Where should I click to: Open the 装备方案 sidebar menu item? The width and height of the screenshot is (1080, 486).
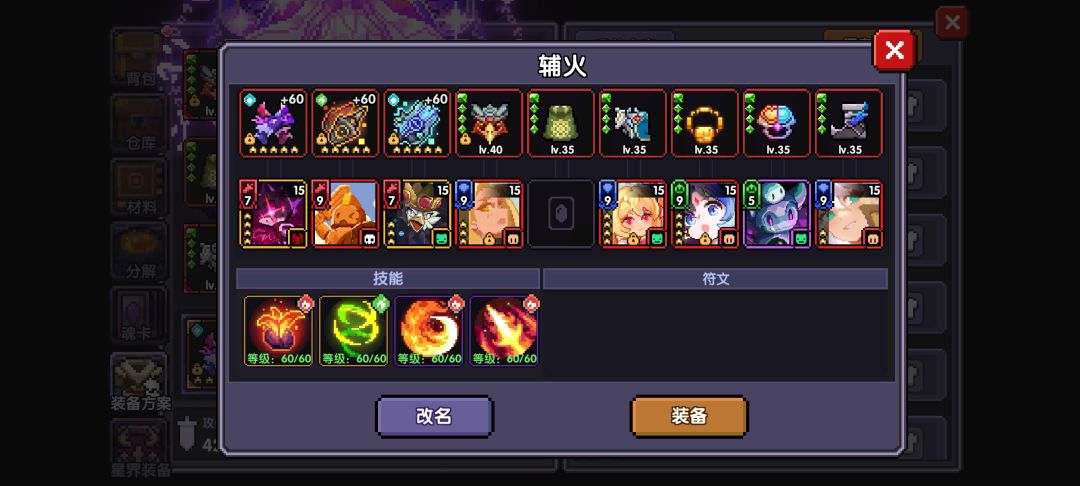pos(140,383)
